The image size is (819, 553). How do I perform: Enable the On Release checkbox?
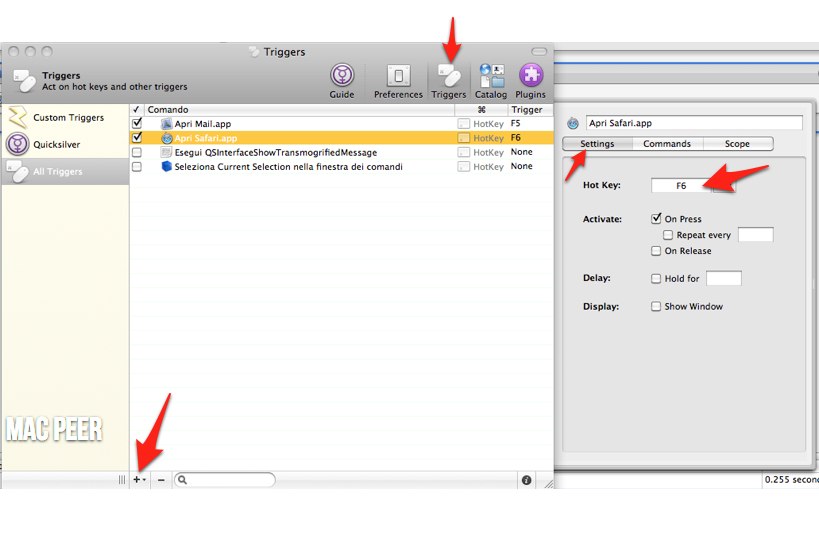pyautogui.click(x=656, y=251)
